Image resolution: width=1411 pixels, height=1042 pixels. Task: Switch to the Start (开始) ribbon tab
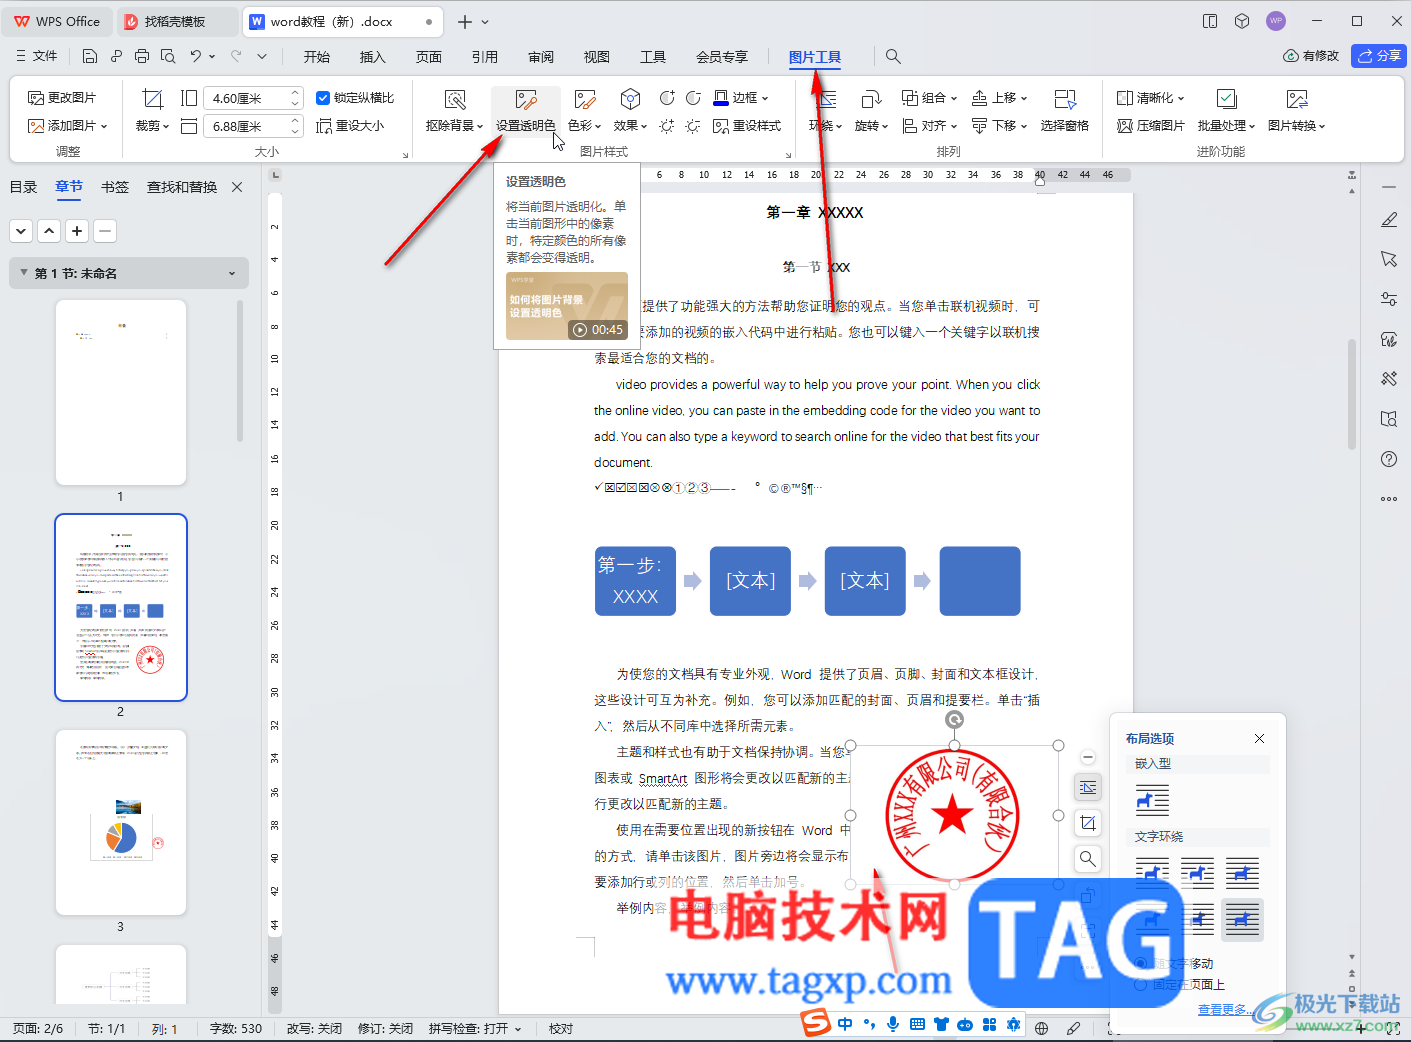(x=316, y=57)
